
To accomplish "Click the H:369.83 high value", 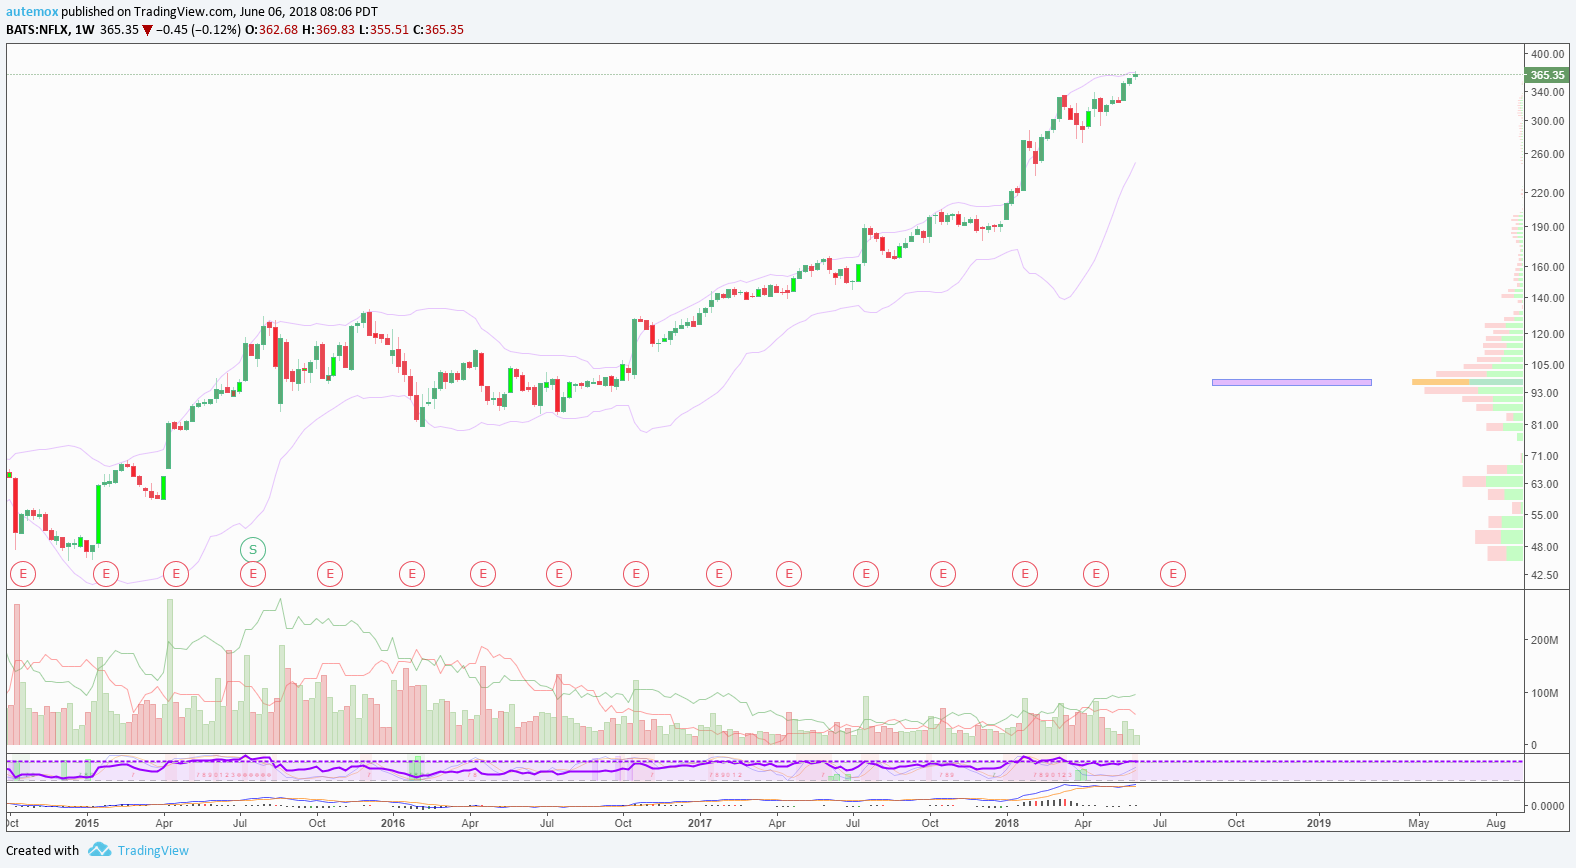I will click(x=329, y=30).
